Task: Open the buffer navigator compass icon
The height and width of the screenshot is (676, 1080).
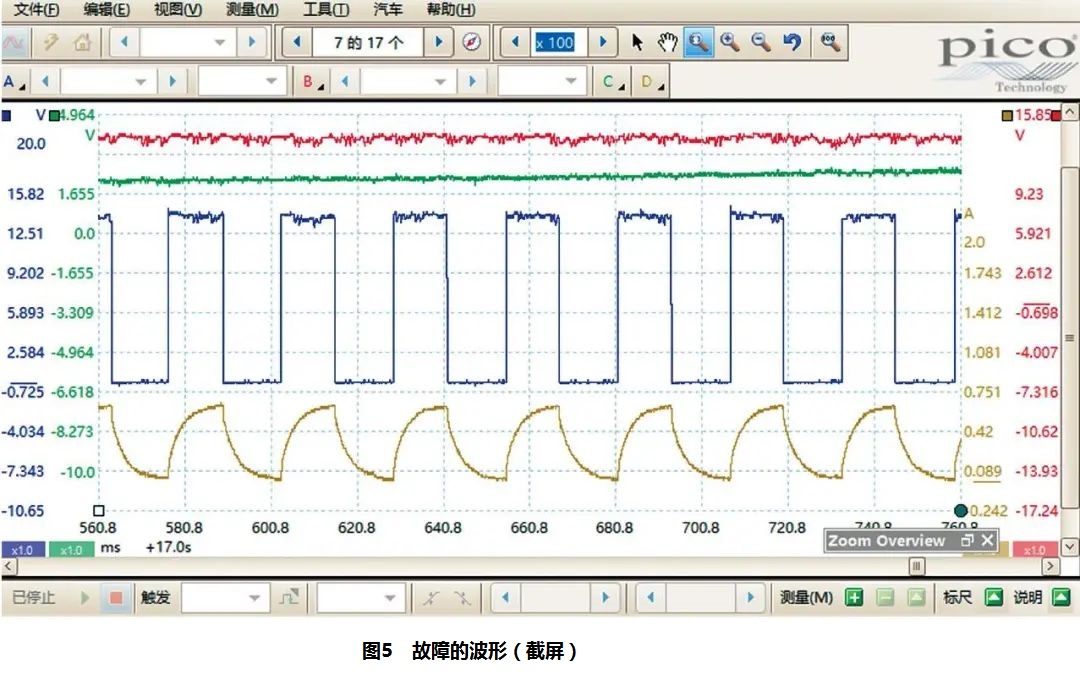Action: pos(471,43)
